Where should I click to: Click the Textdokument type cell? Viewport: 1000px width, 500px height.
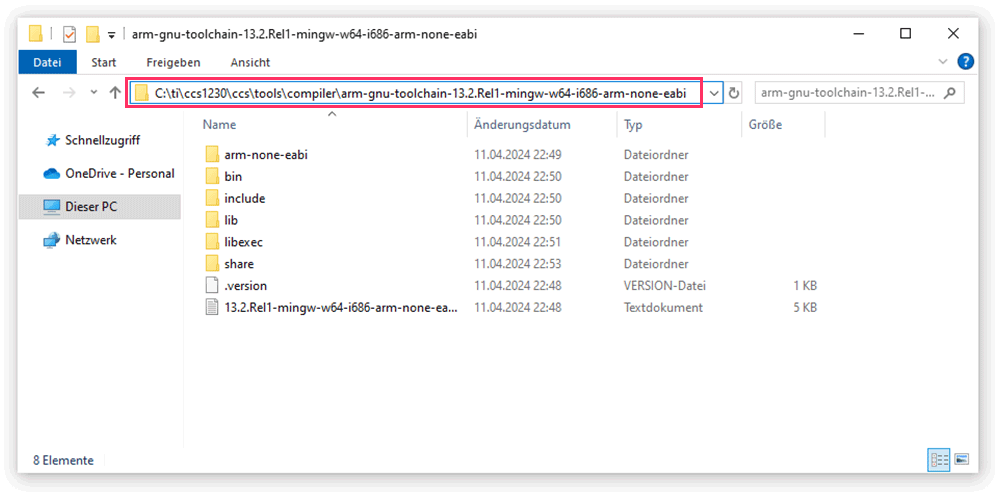[x=663, y=307]
